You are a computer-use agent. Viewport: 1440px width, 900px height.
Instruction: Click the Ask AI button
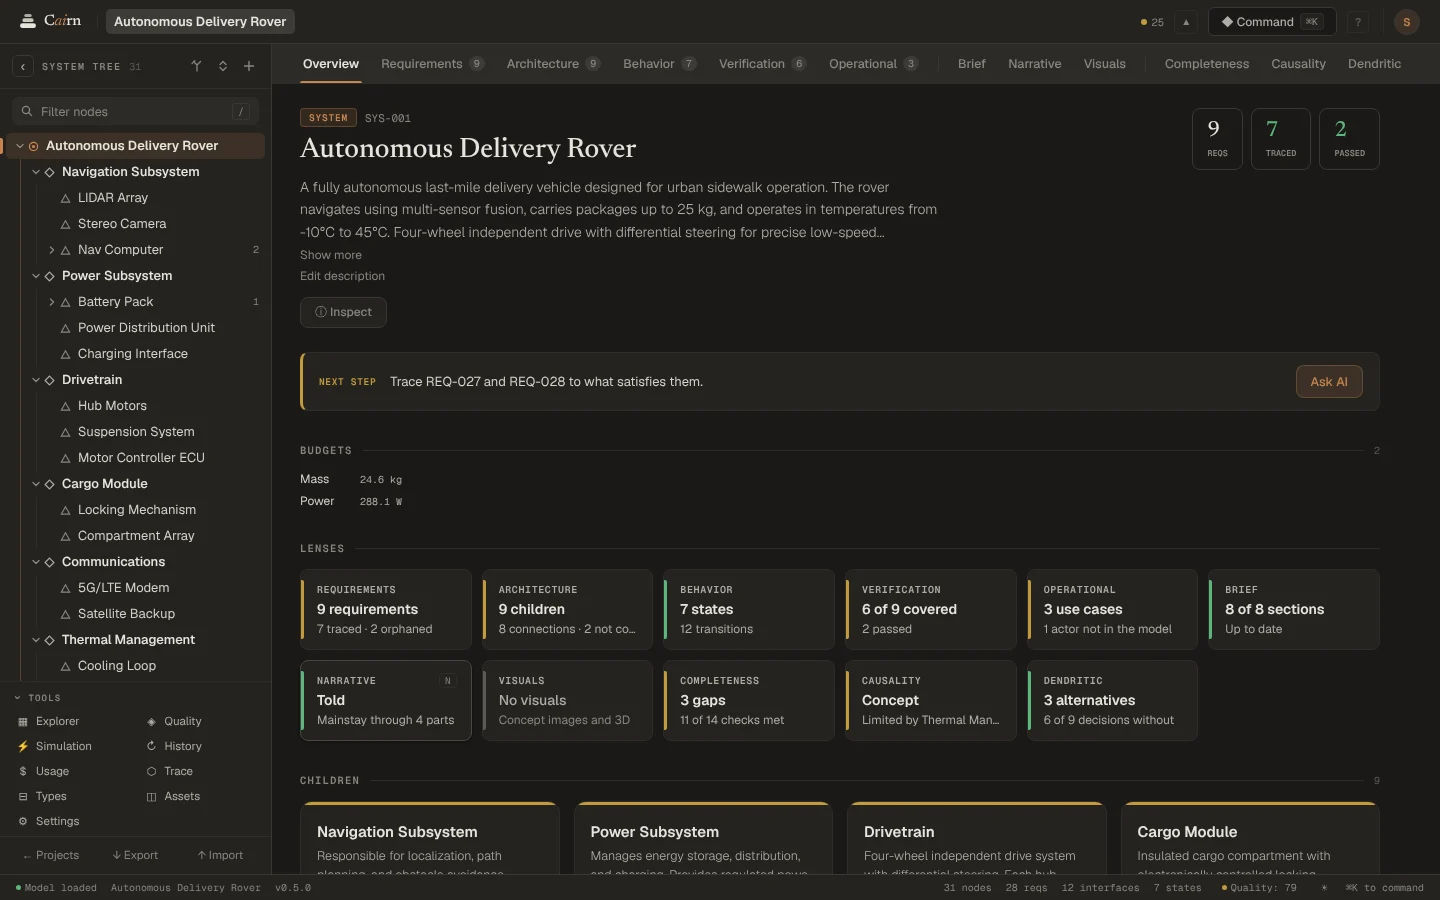click(1329, 382)
